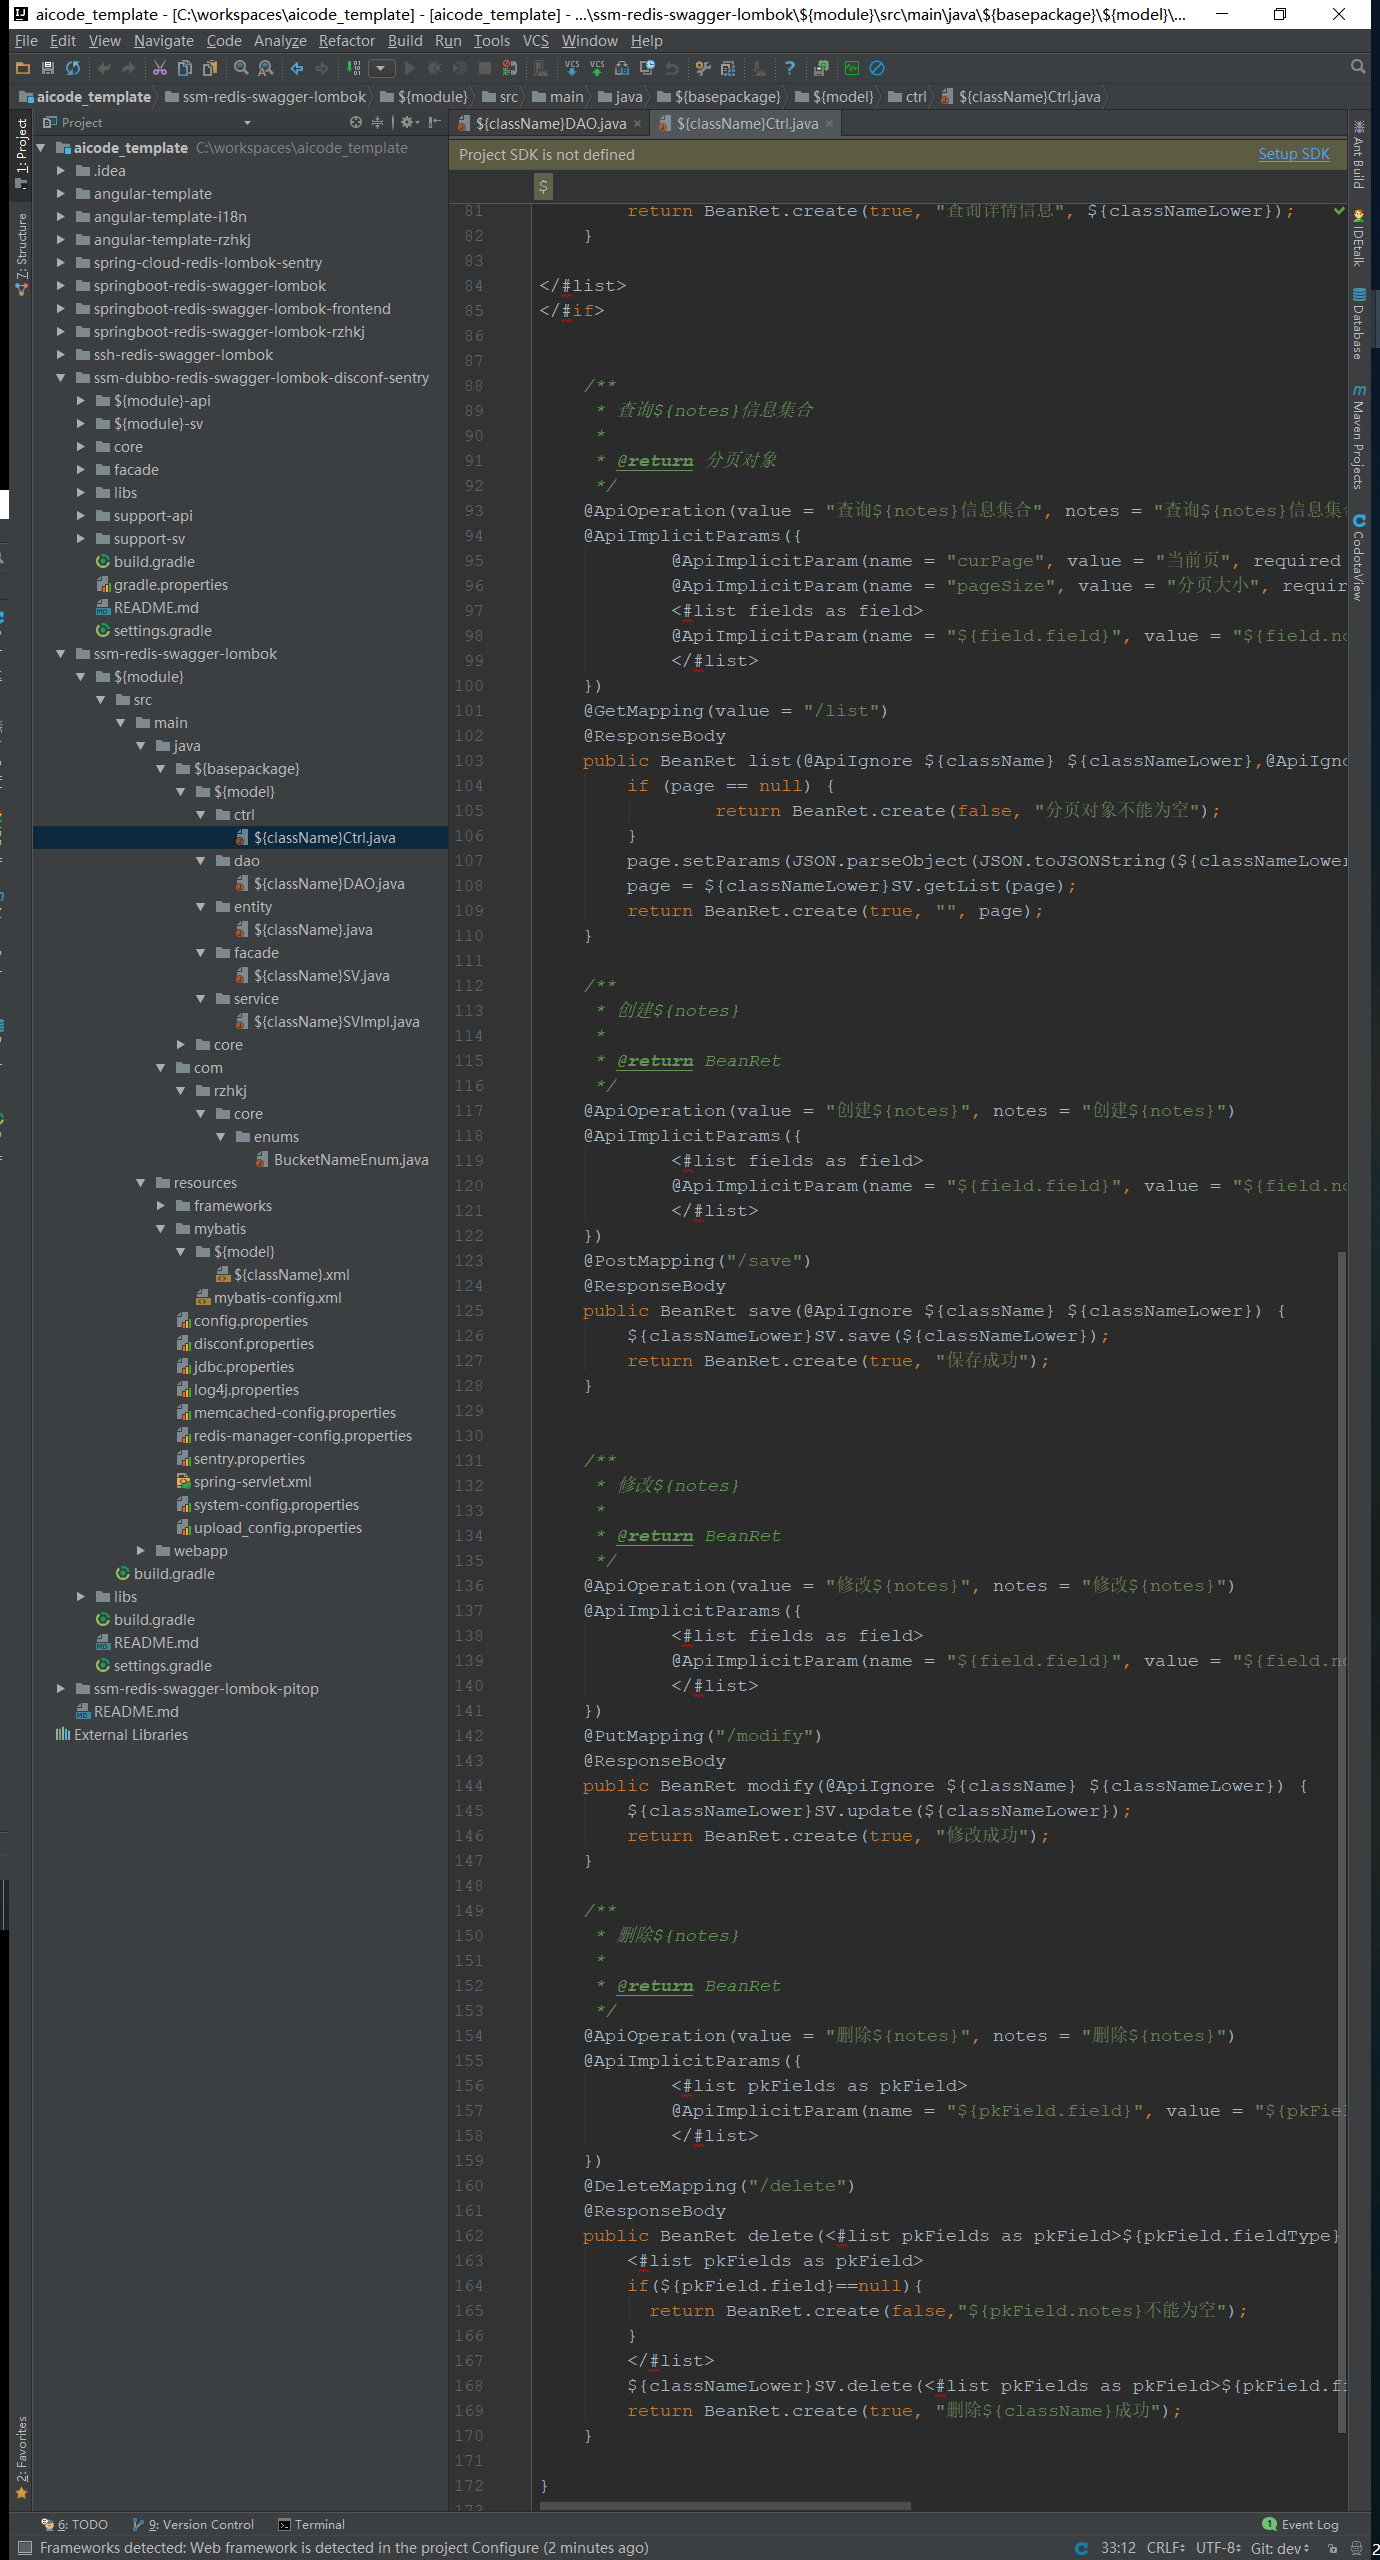
Task: Open the 9: Version Control panel
Action: click(x=194, y=2524)
